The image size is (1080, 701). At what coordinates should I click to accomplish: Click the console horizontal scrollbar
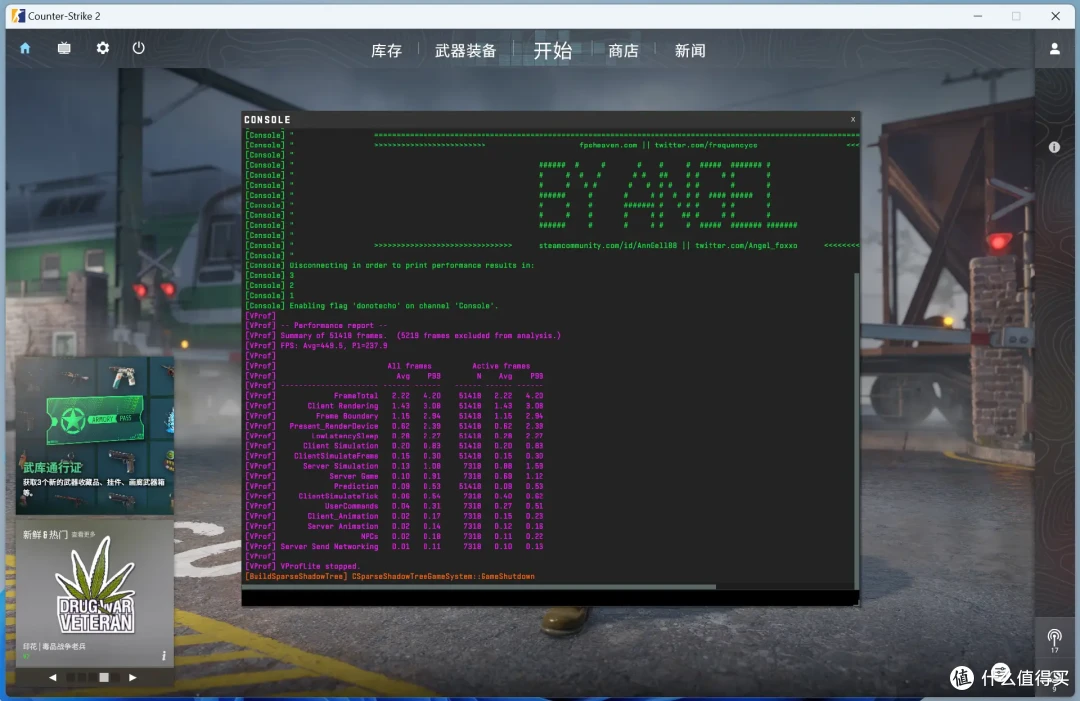pos(479,587)
